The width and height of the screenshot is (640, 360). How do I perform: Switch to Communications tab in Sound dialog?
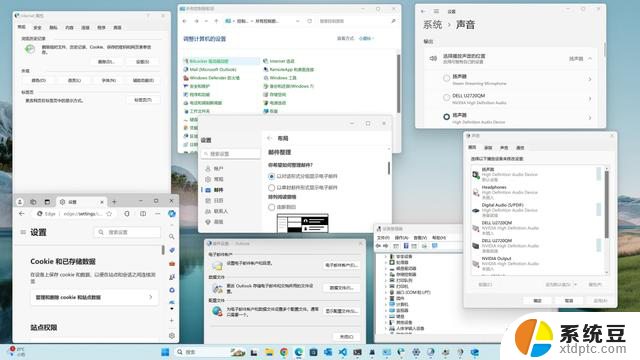tap(520, 147)
